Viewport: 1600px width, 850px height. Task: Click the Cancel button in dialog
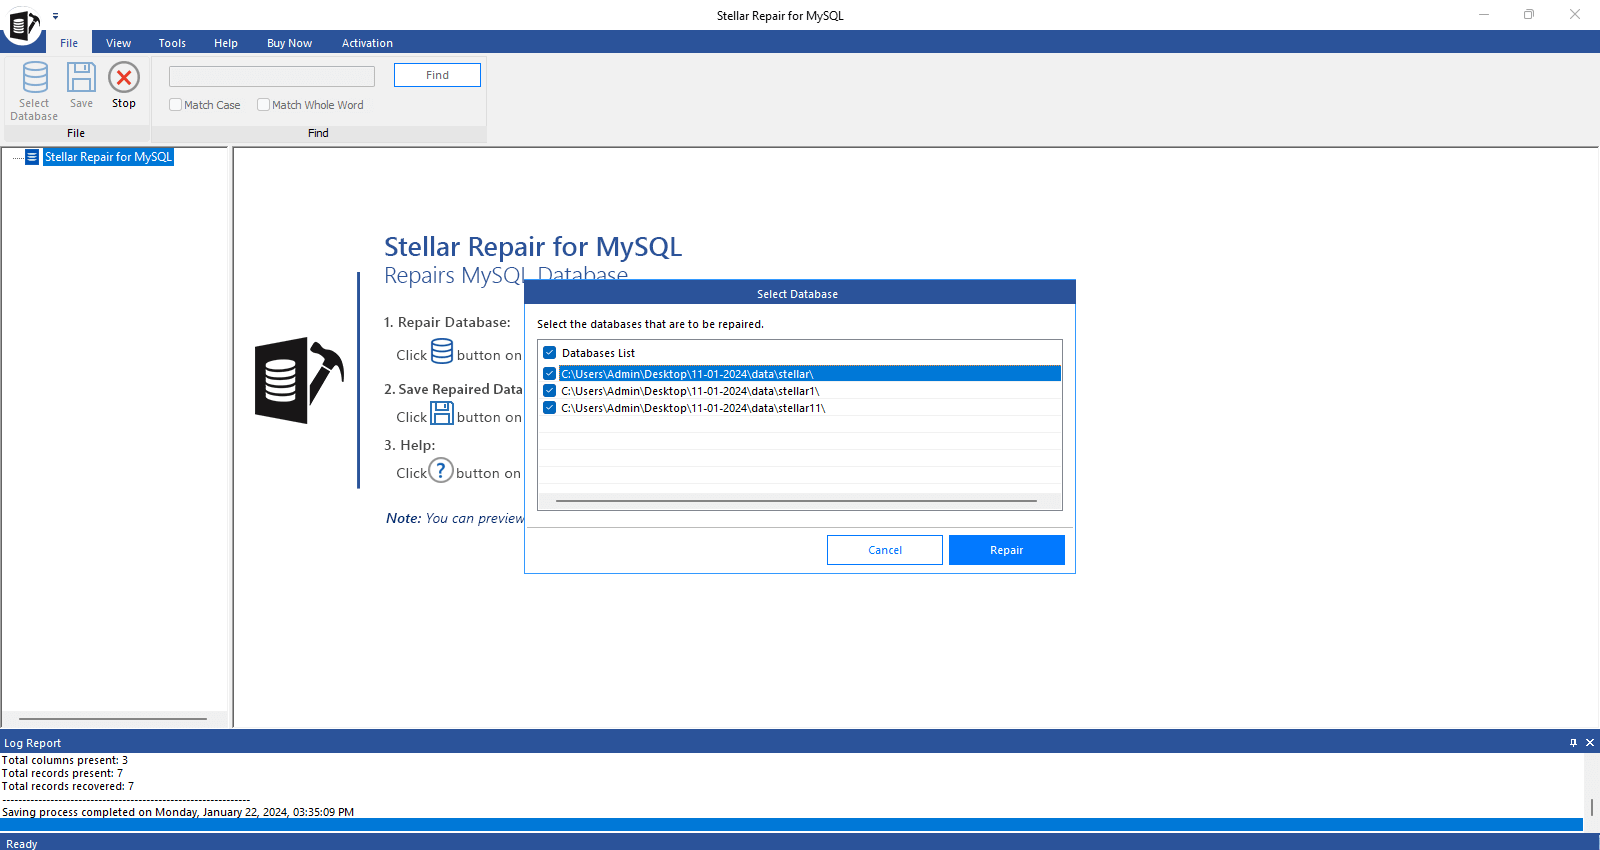coord(885,550)
